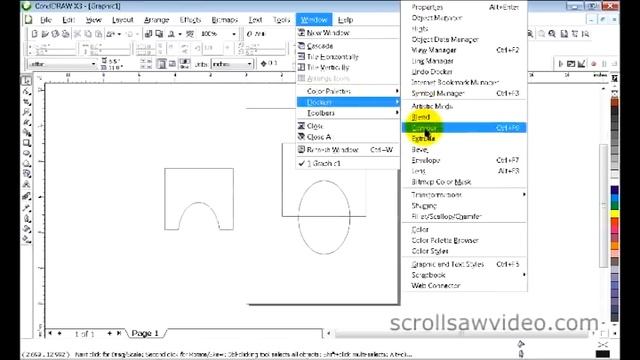Viewport: 640px width, 360px height.
Task: Select the Eyedropper tool in toolbox
Action: point(27,208)
